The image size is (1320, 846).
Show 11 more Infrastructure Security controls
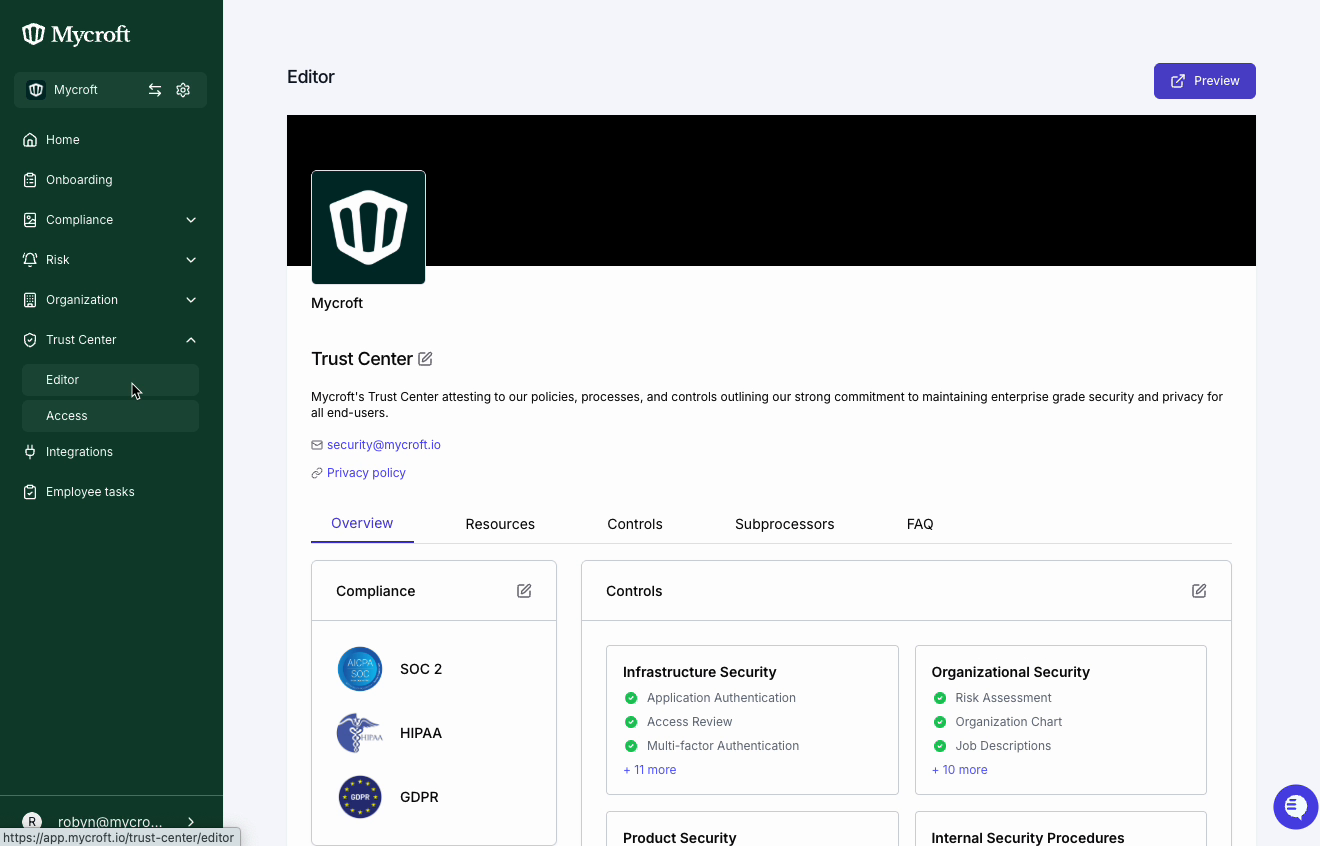650,770
